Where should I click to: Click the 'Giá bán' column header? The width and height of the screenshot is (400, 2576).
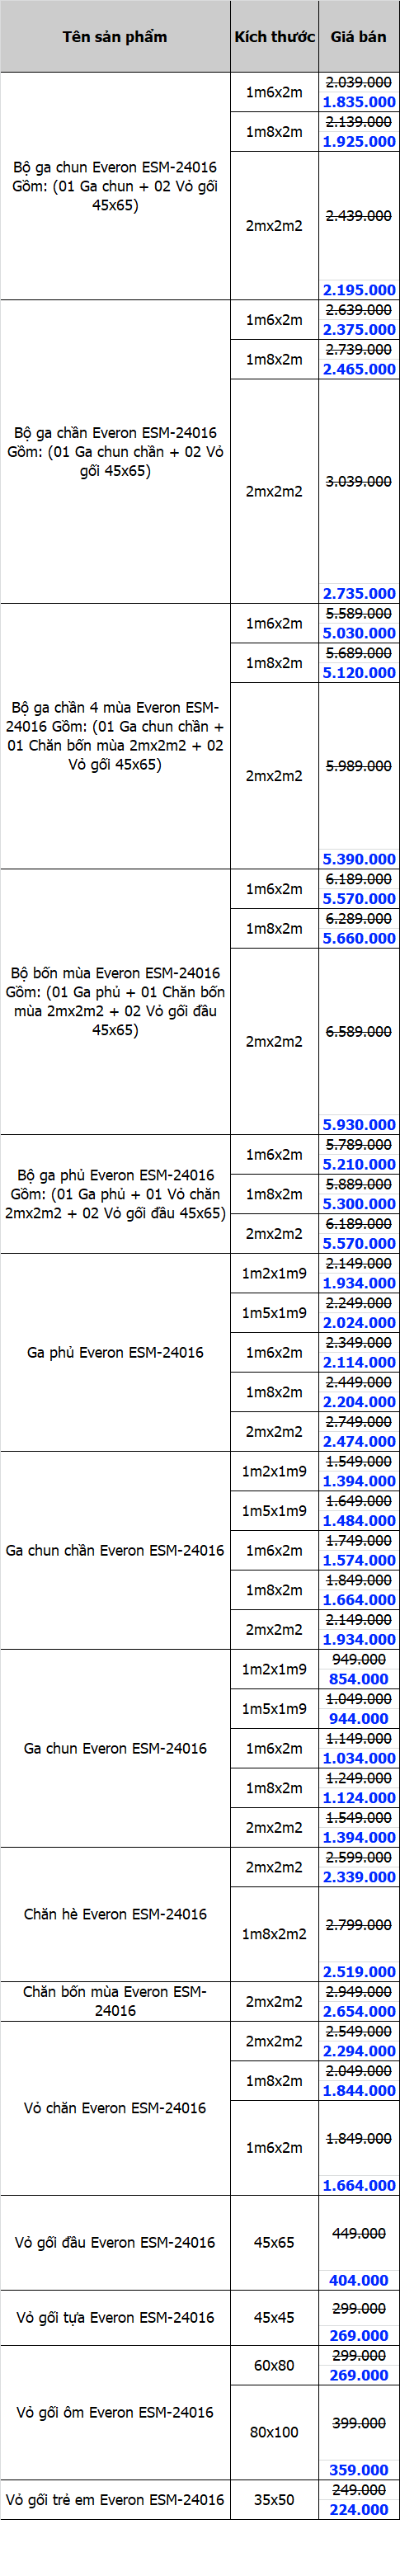pyautogui.click(x=359, y=36)
